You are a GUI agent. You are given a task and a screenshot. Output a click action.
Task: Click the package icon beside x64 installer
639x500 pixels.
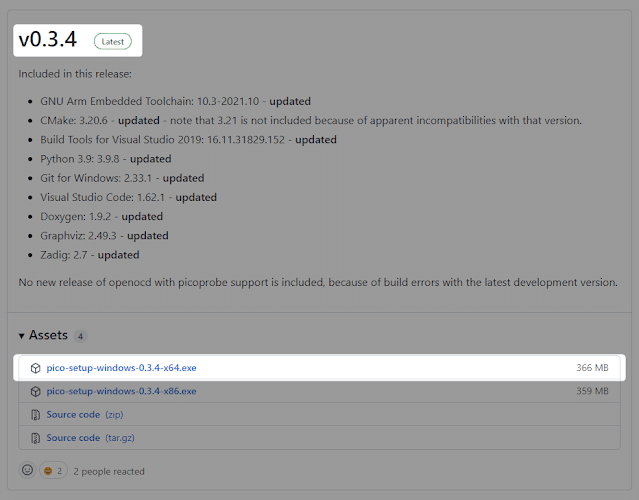tap(35, 368)
